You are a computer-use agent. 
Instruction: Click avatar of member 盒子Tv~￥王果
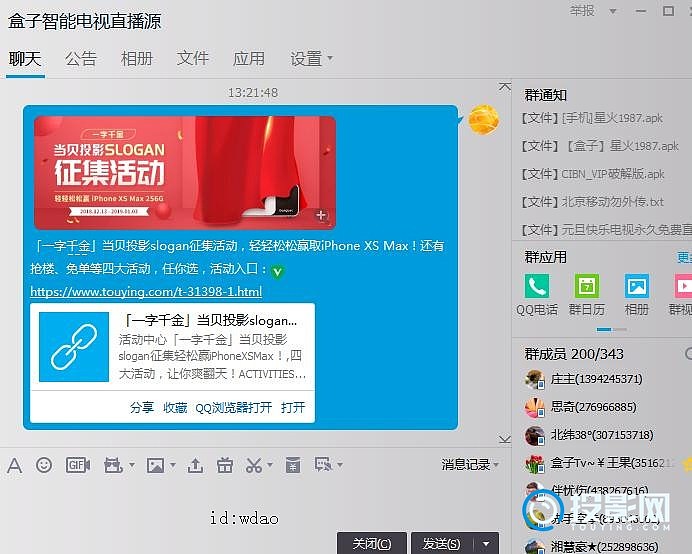534,463
